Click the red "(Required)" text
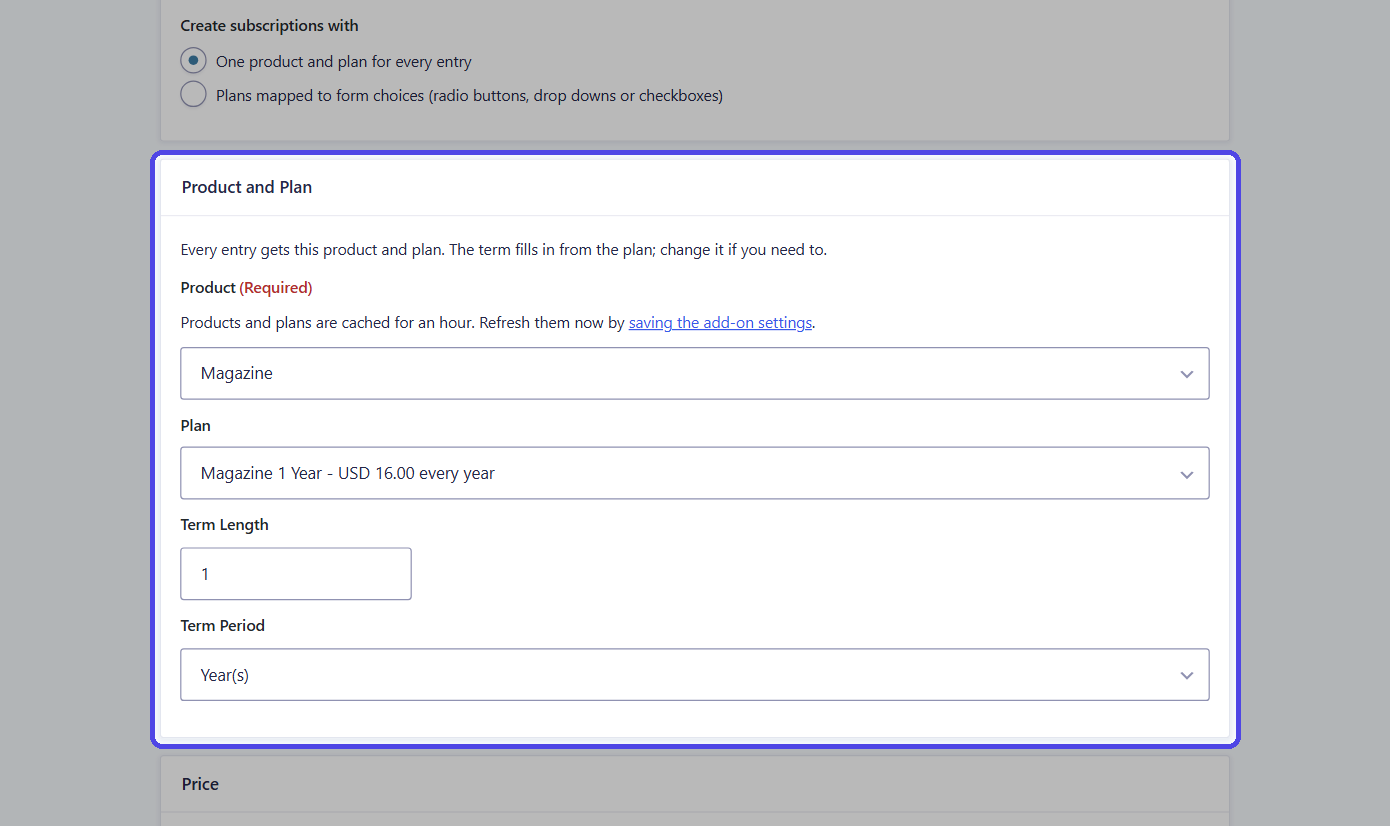Screen dimensions: 1390x826 coord(276,288)
